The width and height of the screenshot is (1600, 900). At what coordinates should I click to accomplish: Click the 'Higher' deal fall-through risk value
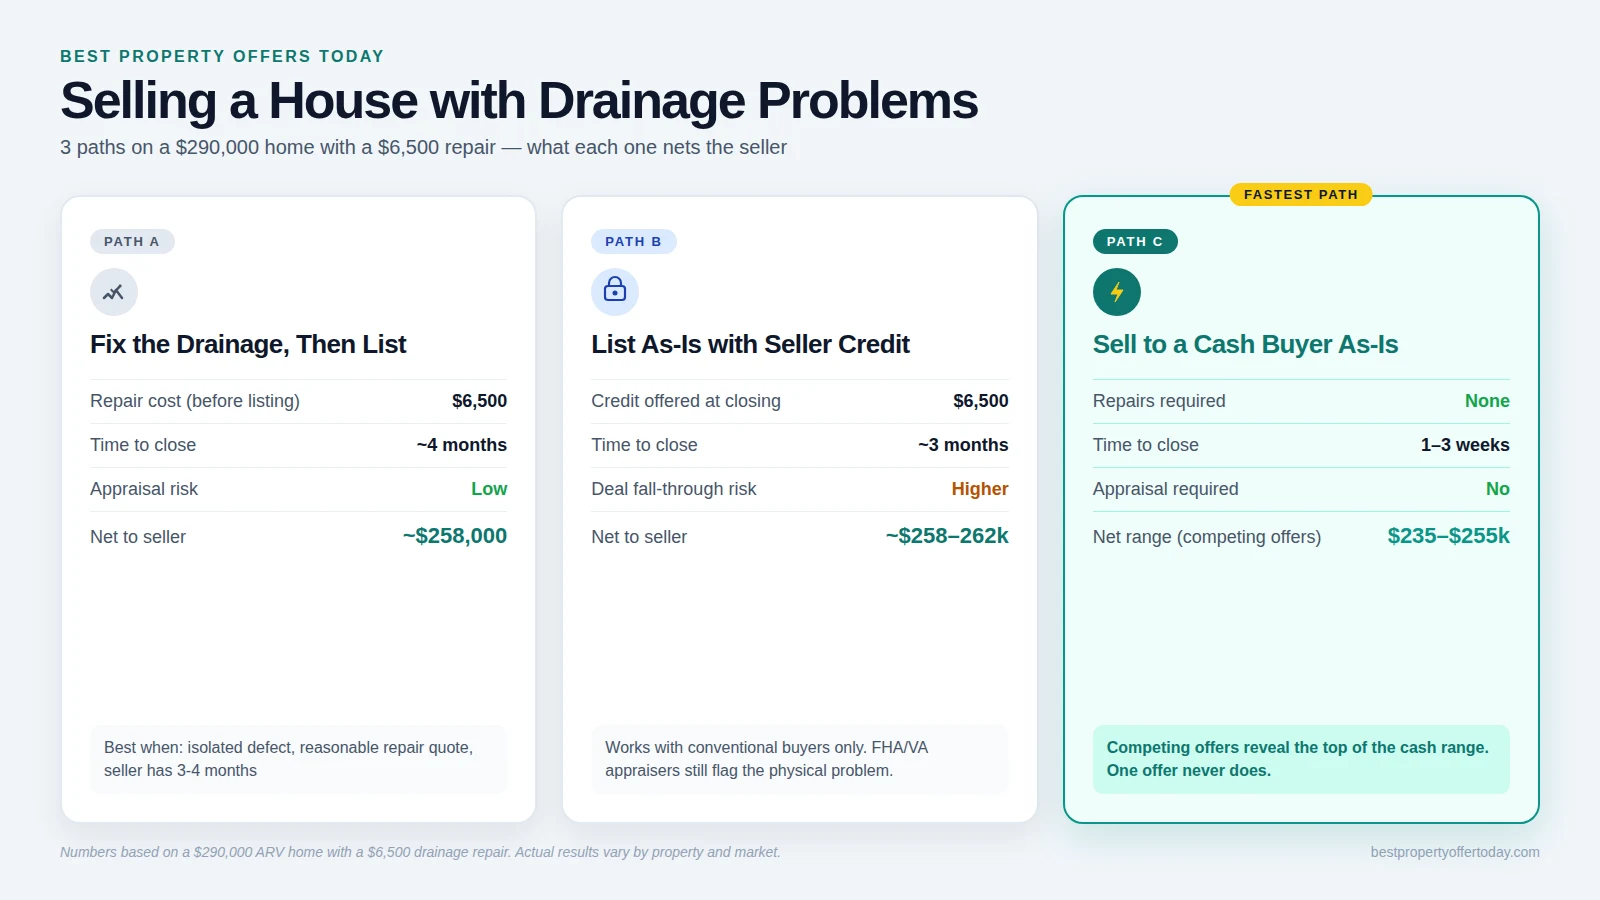click(980, 489)
